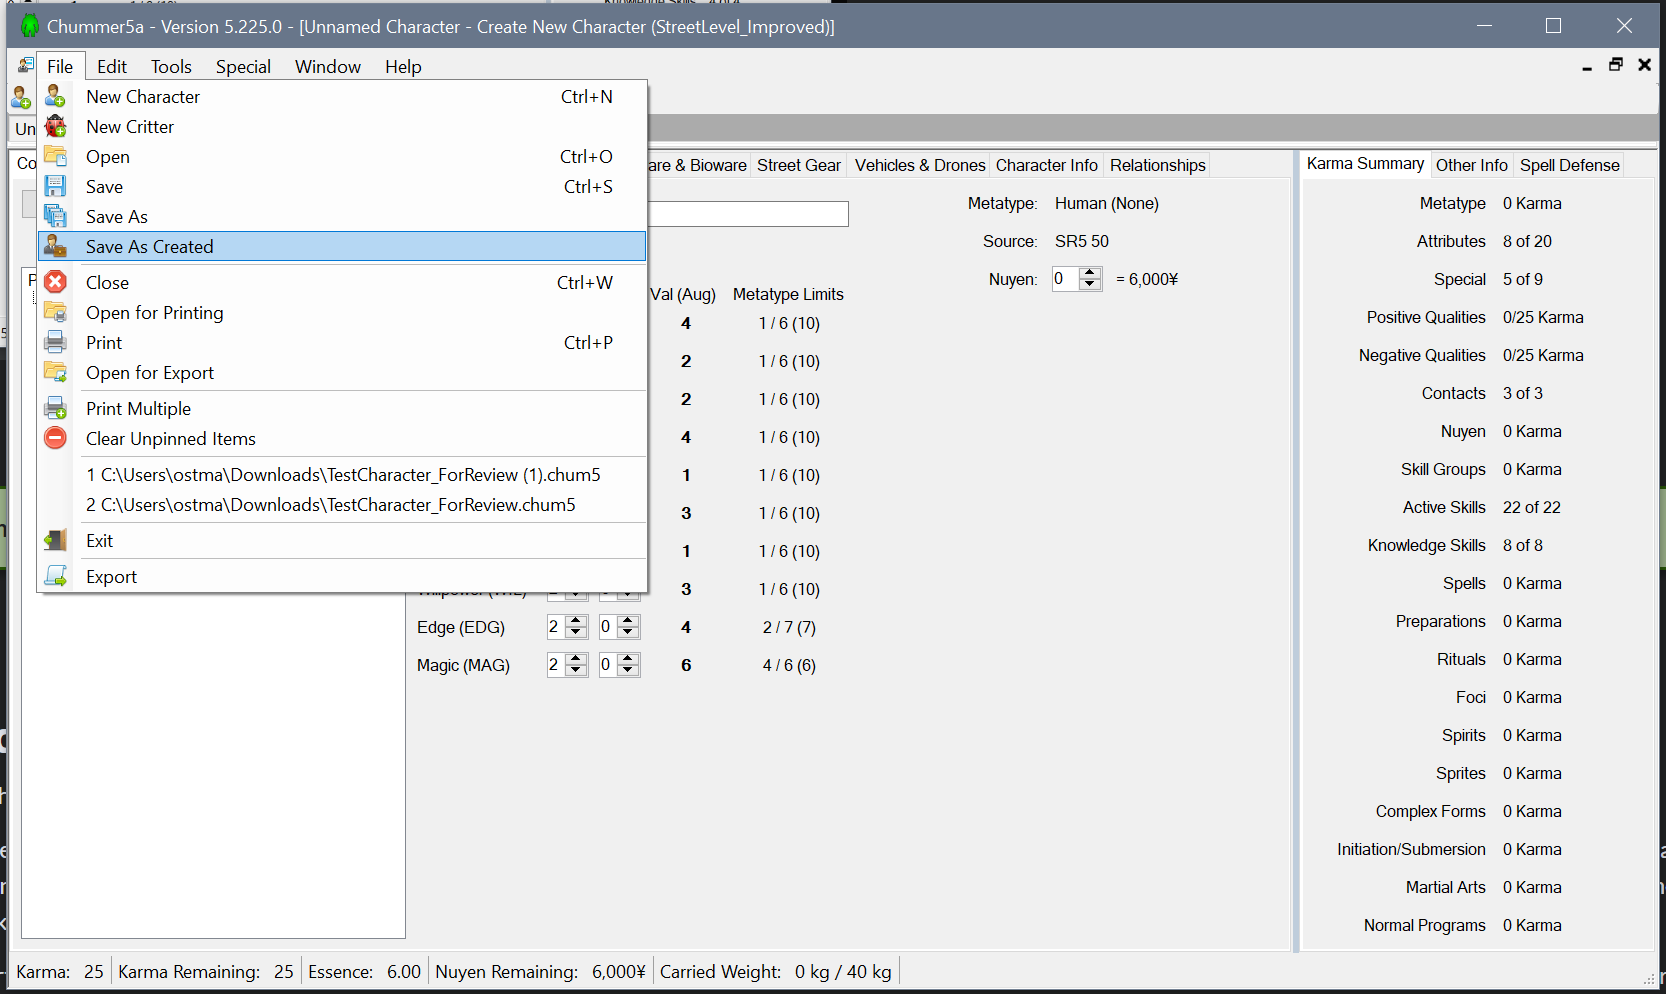The image size is (1666, 994).
Task: Click the Human (None) metatype text
Action: pos(1107,203)
